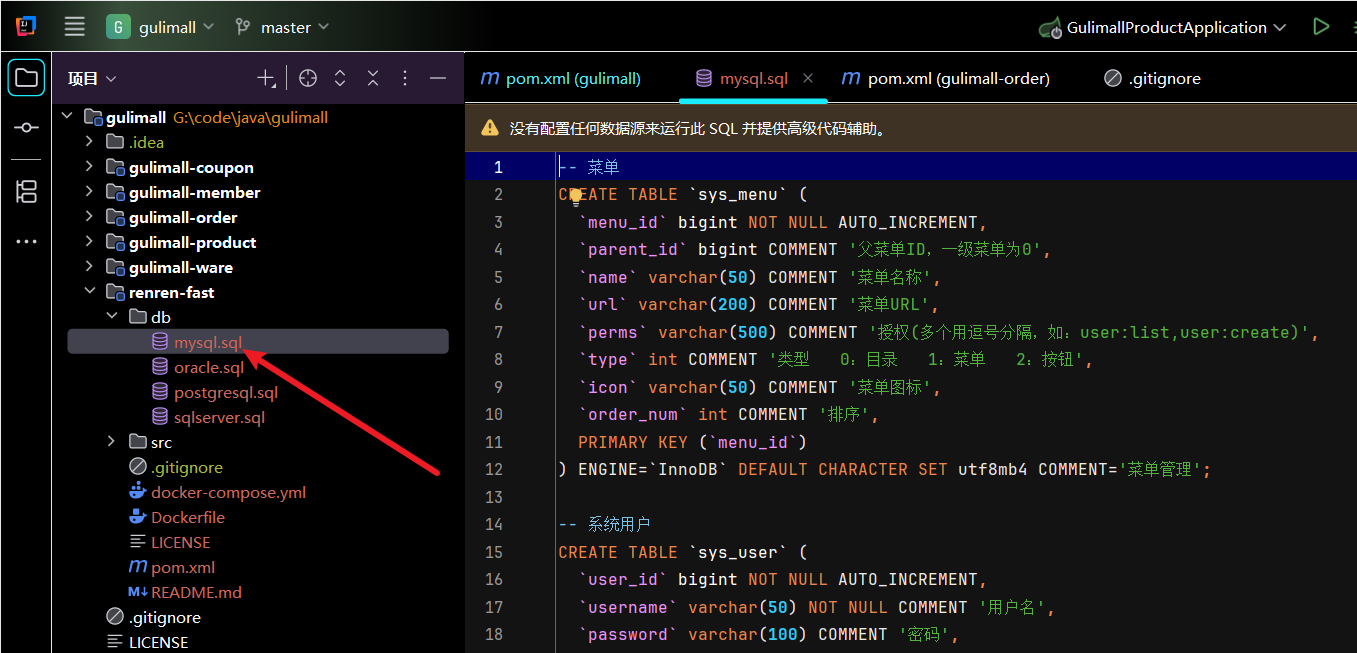Select LICENSE file under renren-fast
Viewport: 1357px width, 653px height.
pyautogui.click(x=181, y=542)
